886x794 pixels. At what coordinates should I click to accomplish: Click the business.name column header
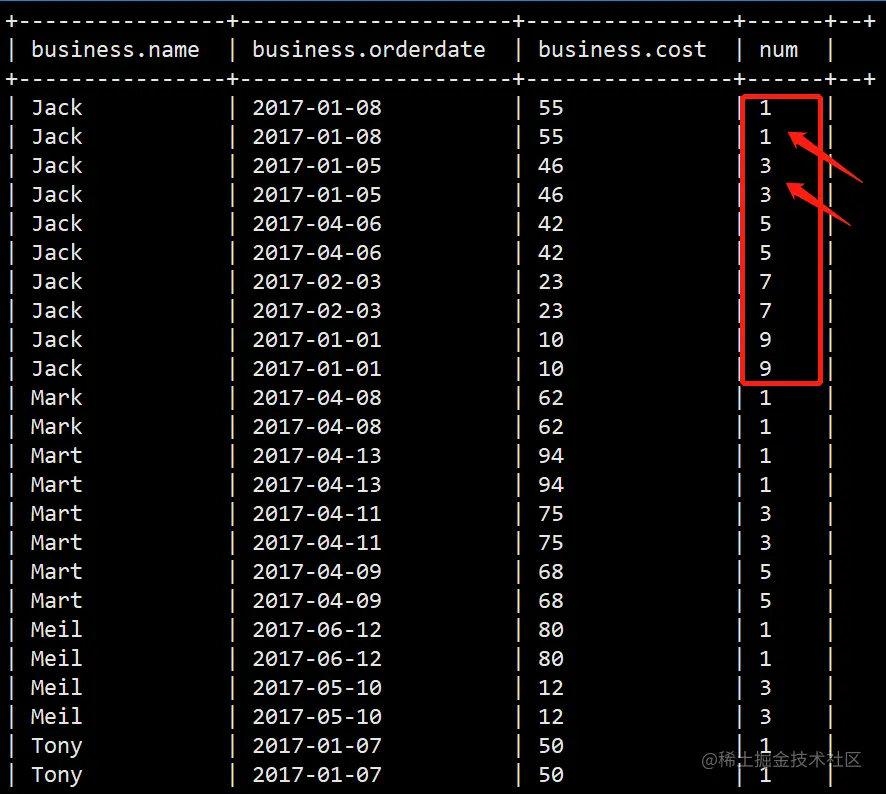[x=115, y=50]
